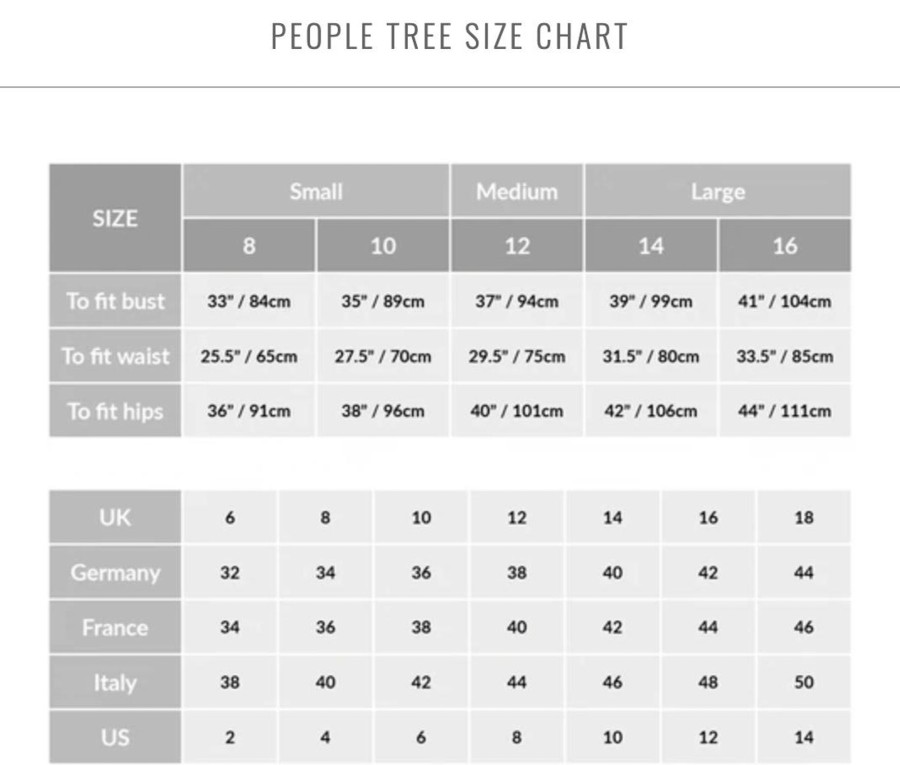This screenshot has height=765, width=900.
Task: Click the size 16 column header
Action: 785,246
